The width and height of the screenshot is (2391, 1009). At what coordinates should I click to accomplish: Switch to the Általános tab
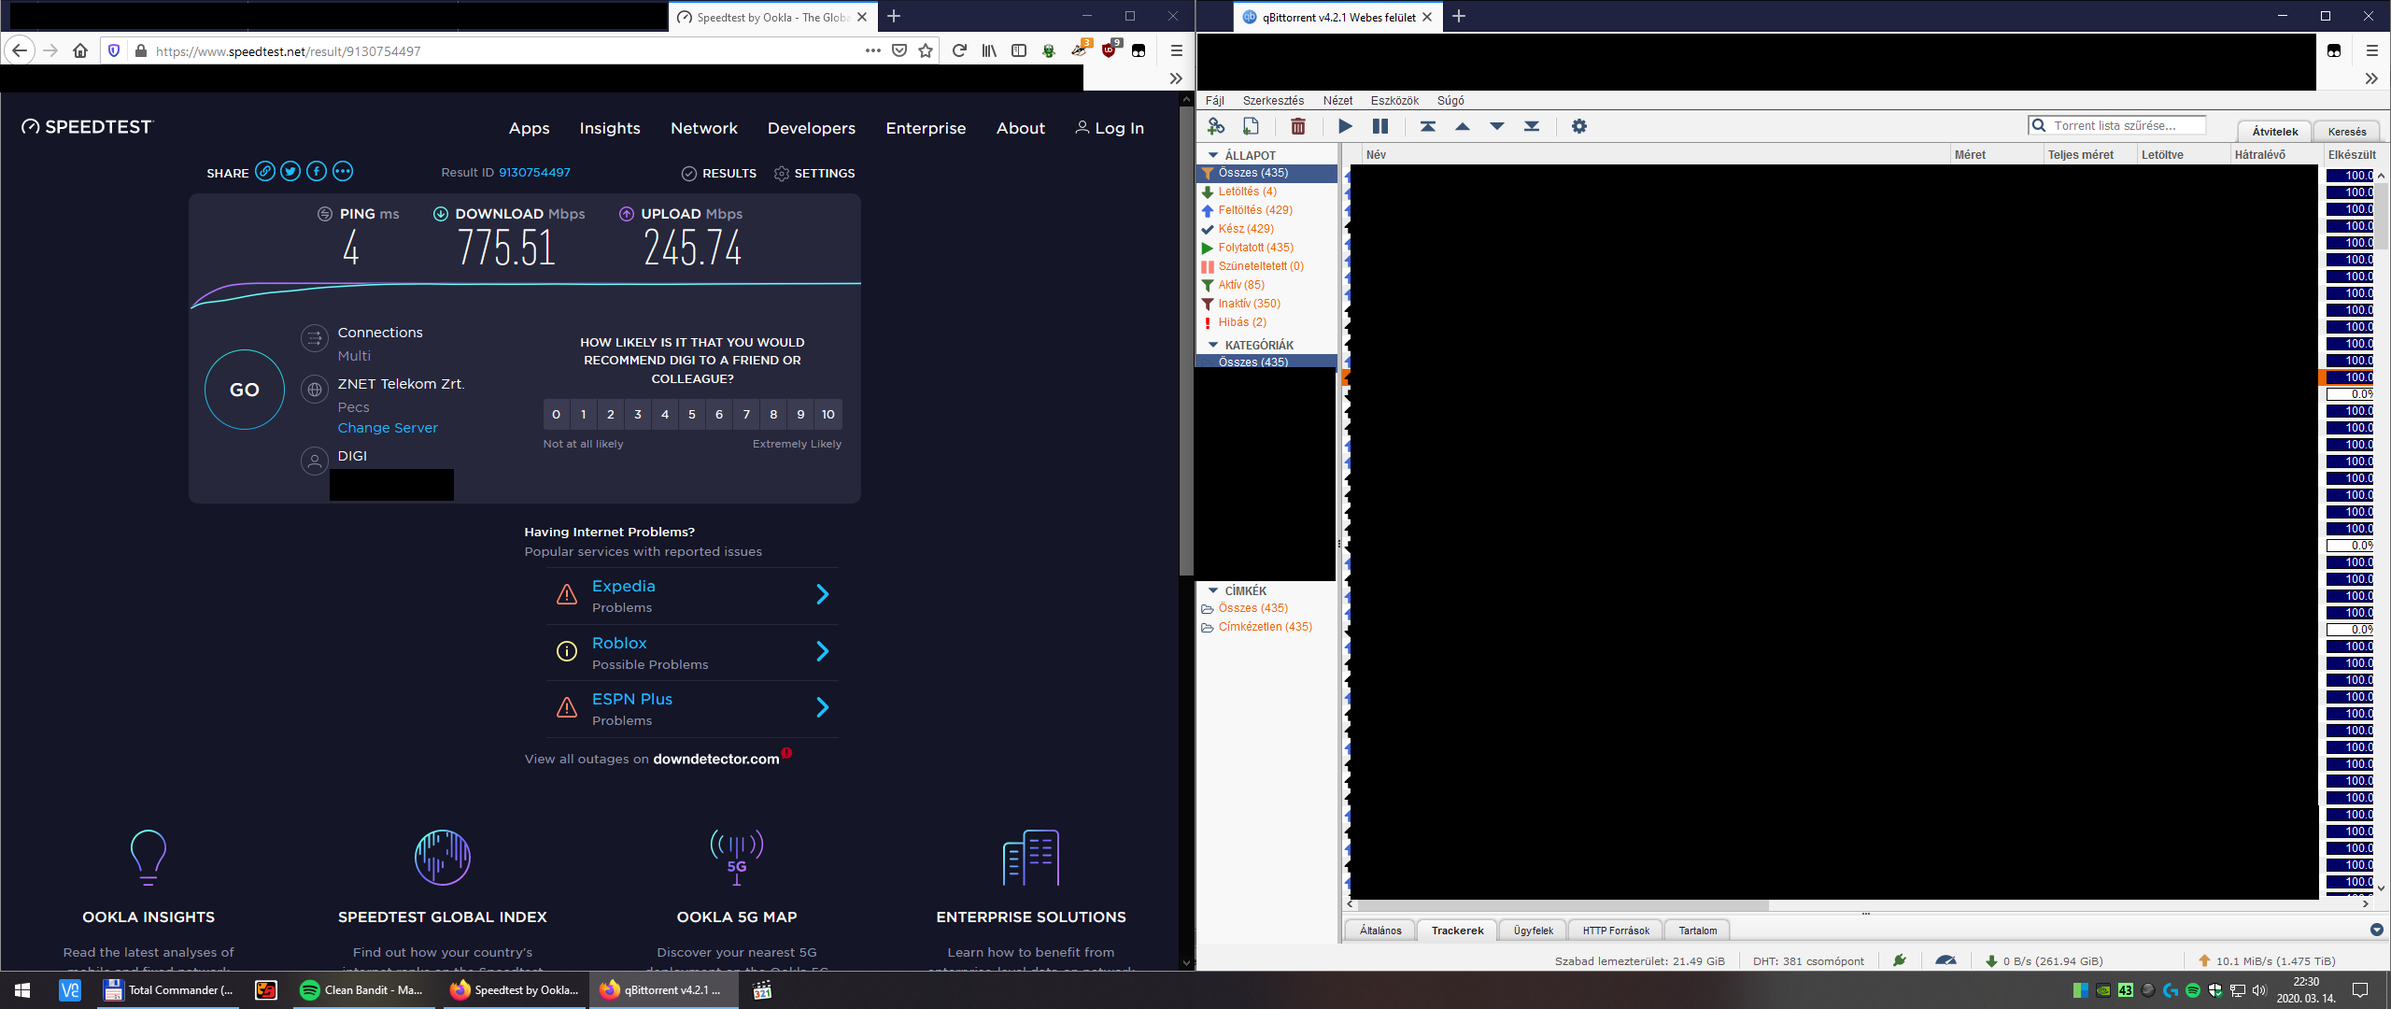[1381, 930]
